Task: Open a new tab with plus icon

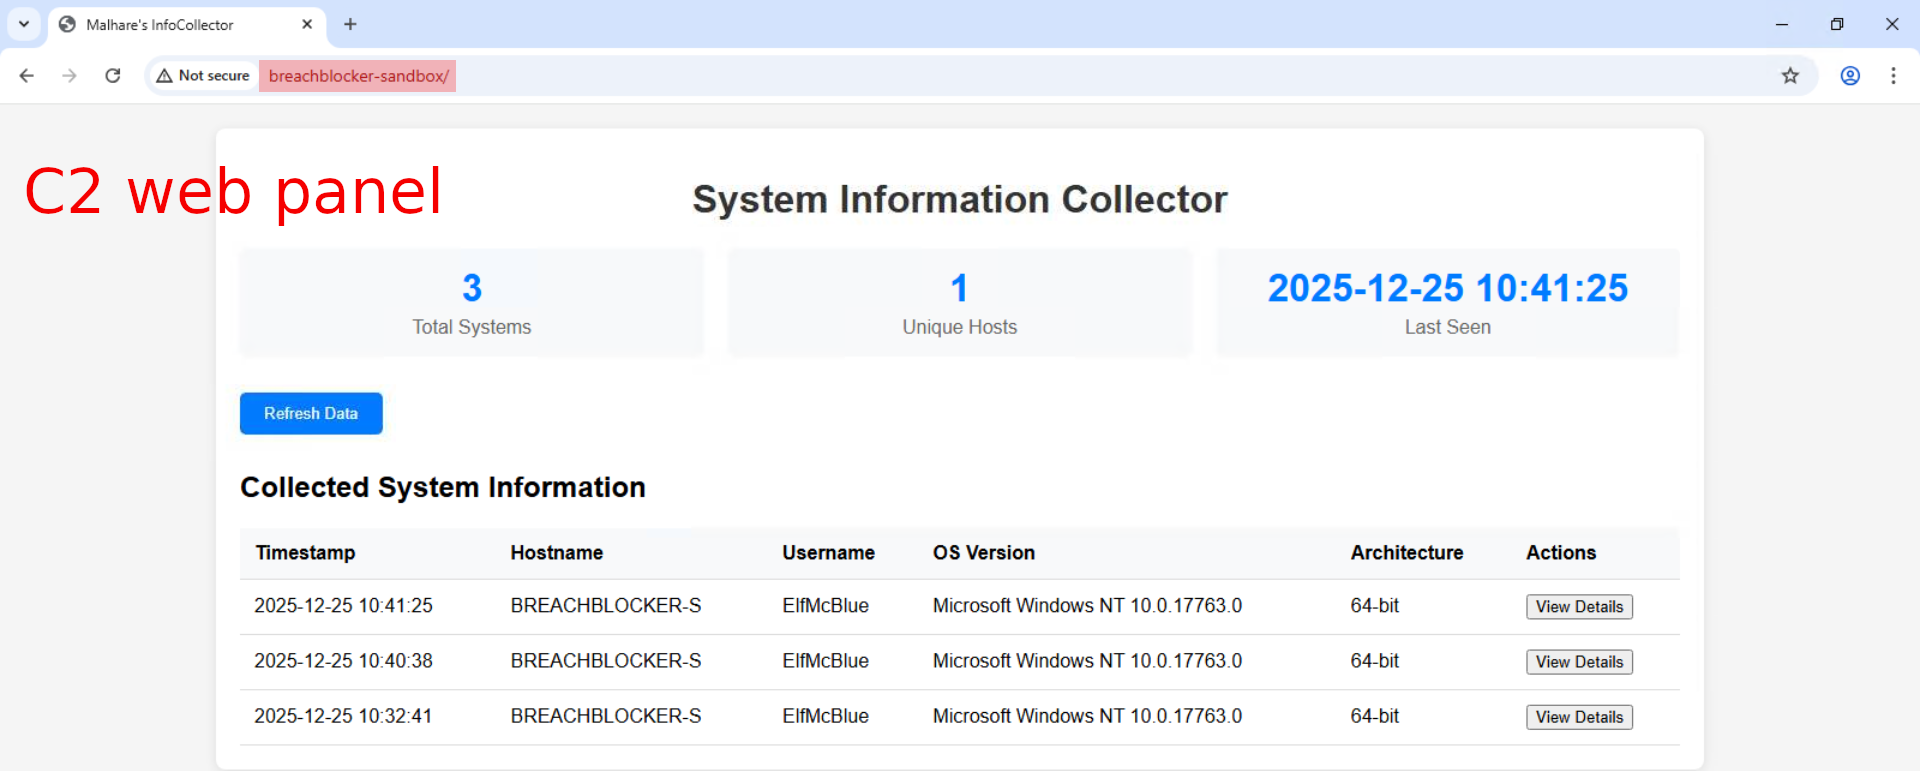Action: 350,24
